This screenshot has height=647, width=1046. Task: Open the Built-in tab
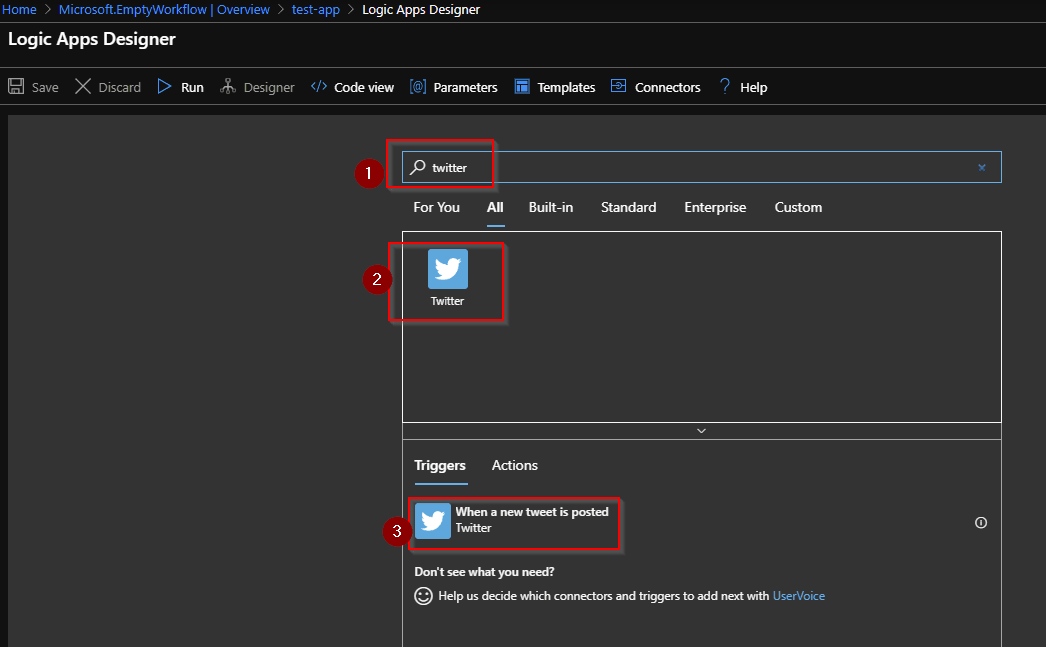551,207
